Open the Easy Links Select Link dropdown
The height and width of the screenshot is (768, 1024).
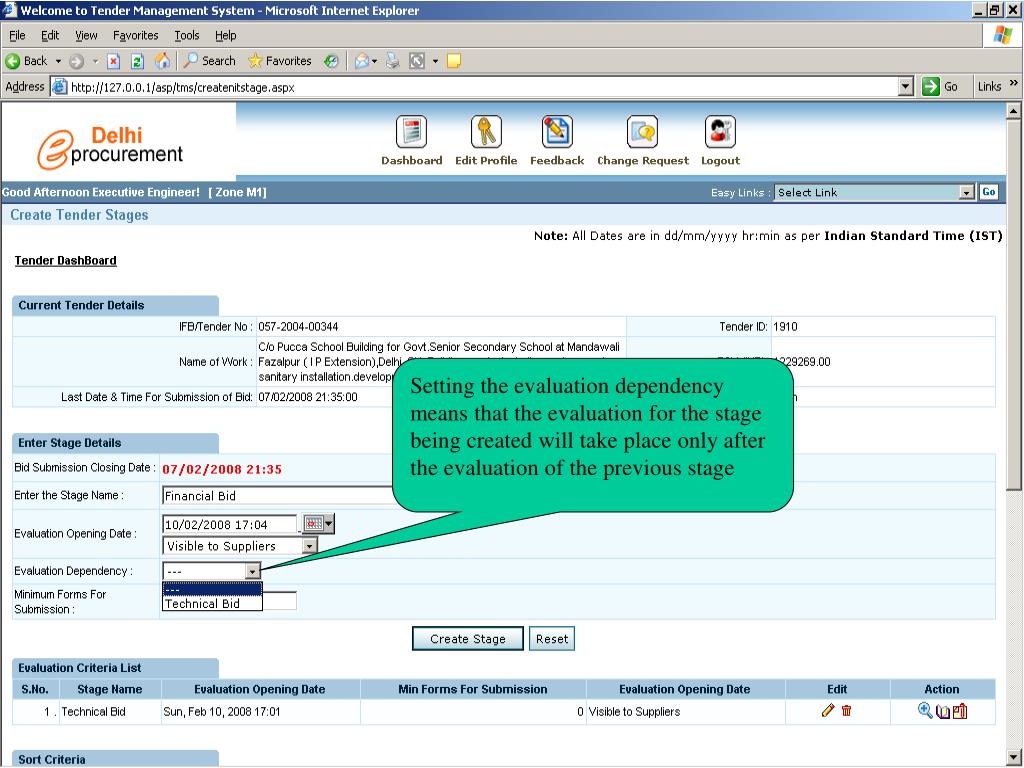pos(967,192)
